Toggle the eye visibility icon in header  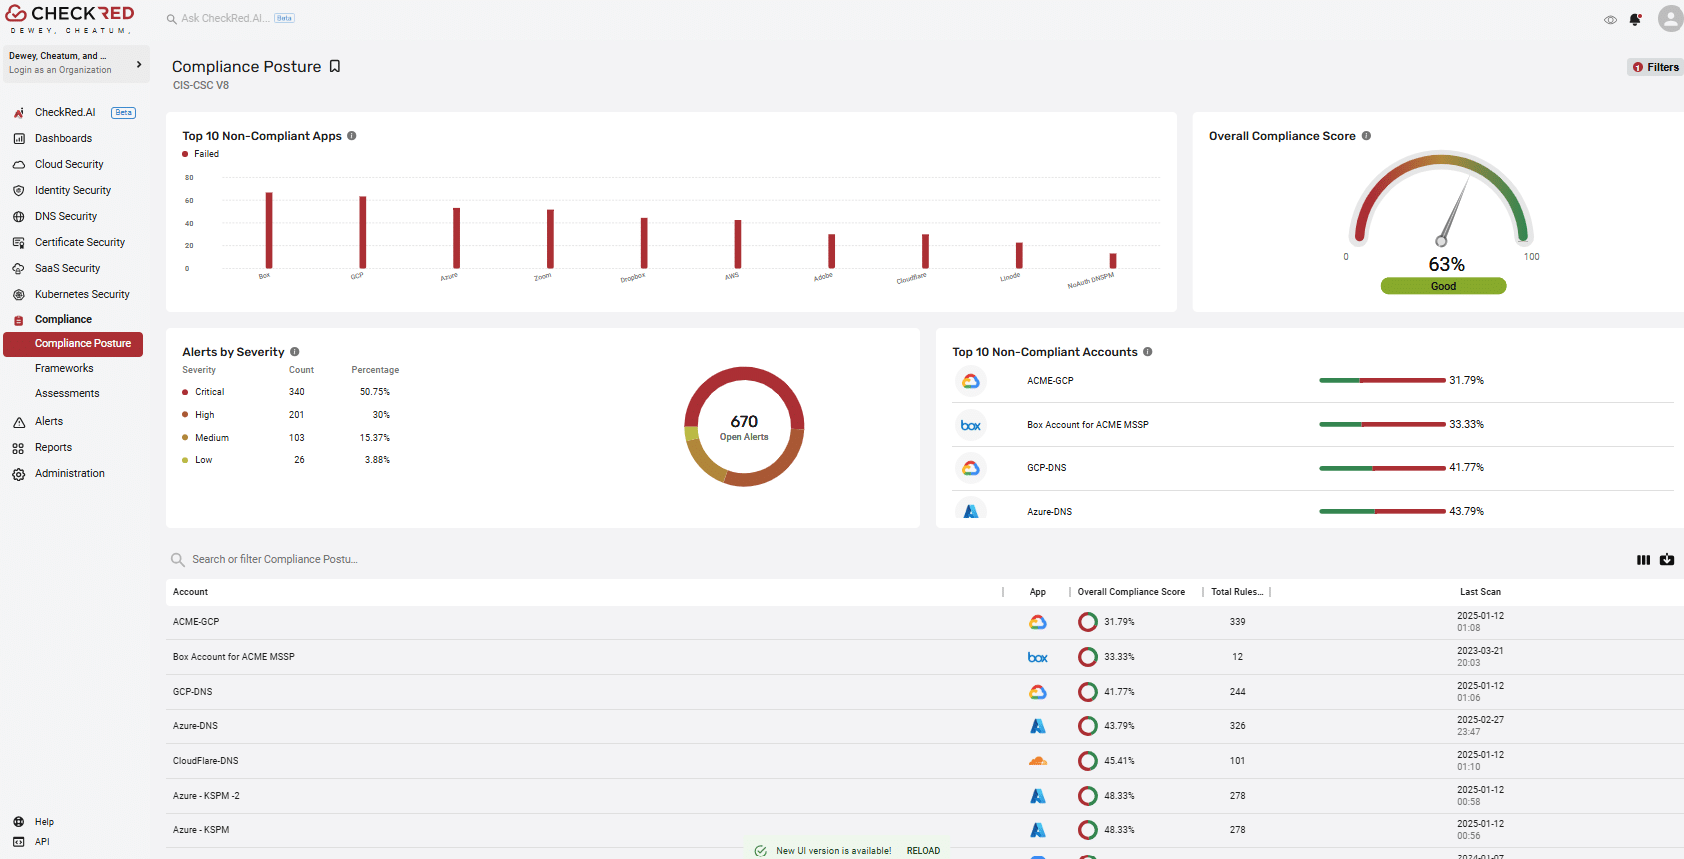(1610, 20)
